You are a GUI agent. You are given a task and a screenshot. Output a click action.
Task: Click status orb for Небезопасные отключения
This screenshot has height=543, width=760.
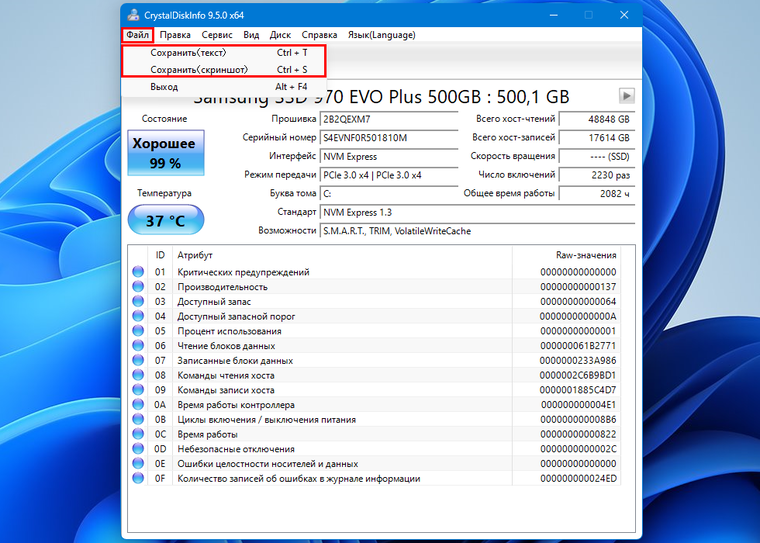tap(138, 449)
